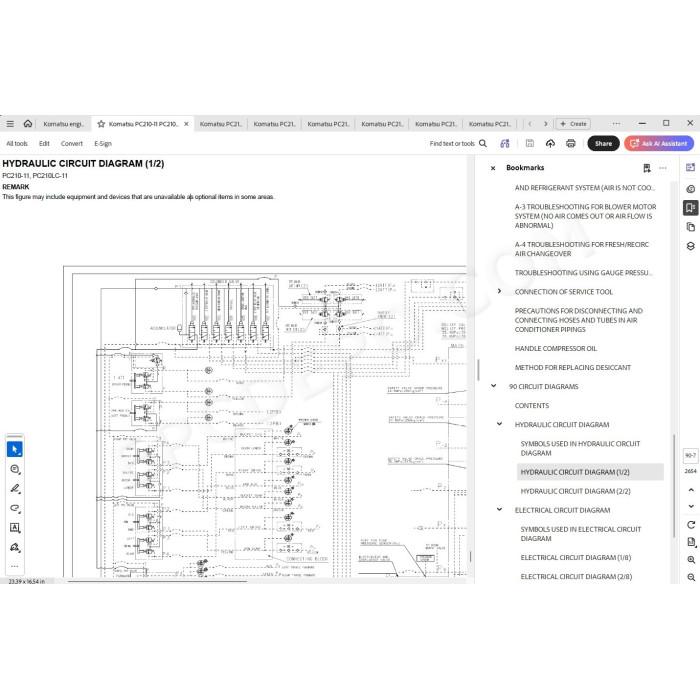Open the hamburger menu icon

10,124
